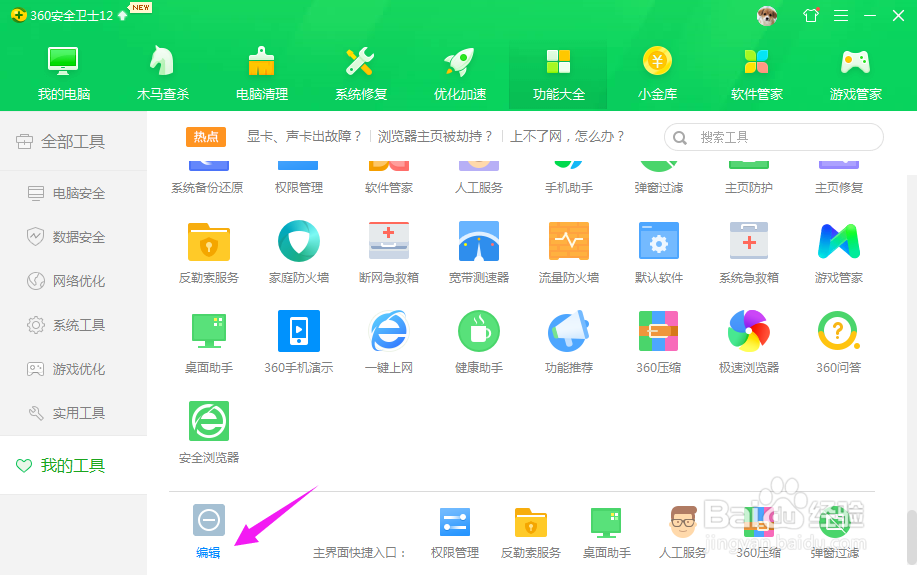917x575 pixels.
Task: Switch to 我的电脑 tab
Action: [64, 74]
